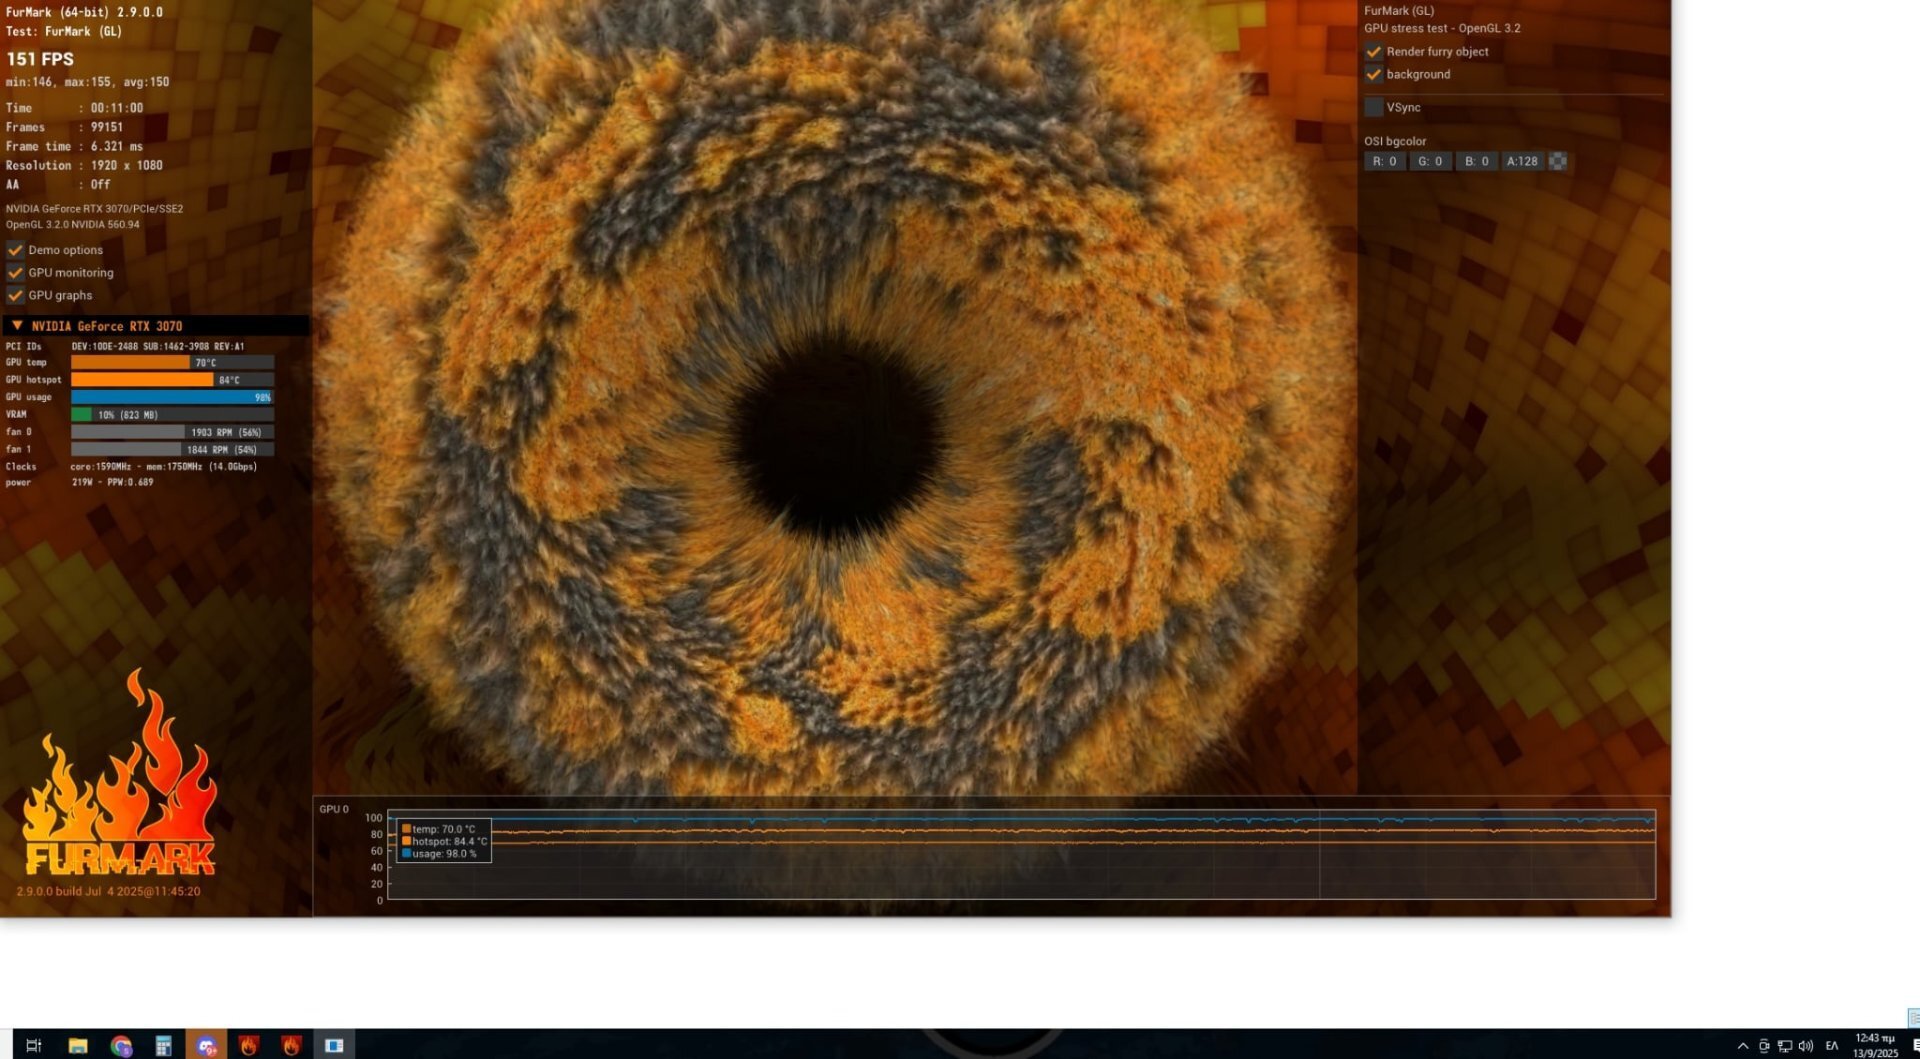Click the Clocks core:1590MHz line
Viewport: 1920px width, 1059px height.
point(131,467)
